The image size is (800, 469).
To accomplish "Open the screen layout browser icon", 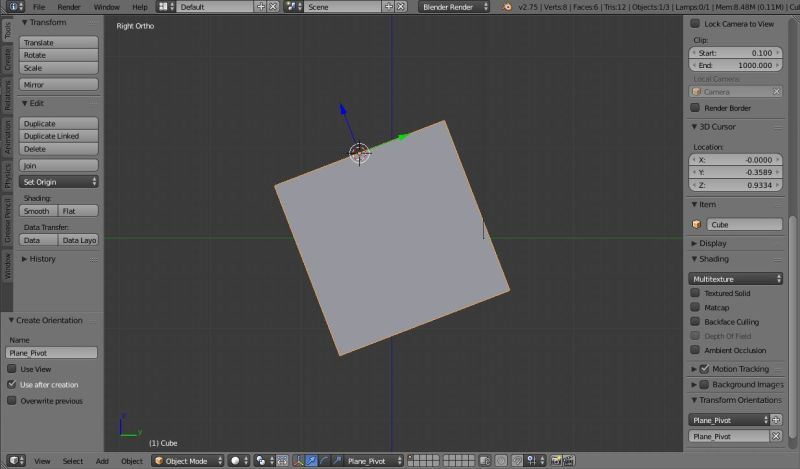I will point(166,7).
